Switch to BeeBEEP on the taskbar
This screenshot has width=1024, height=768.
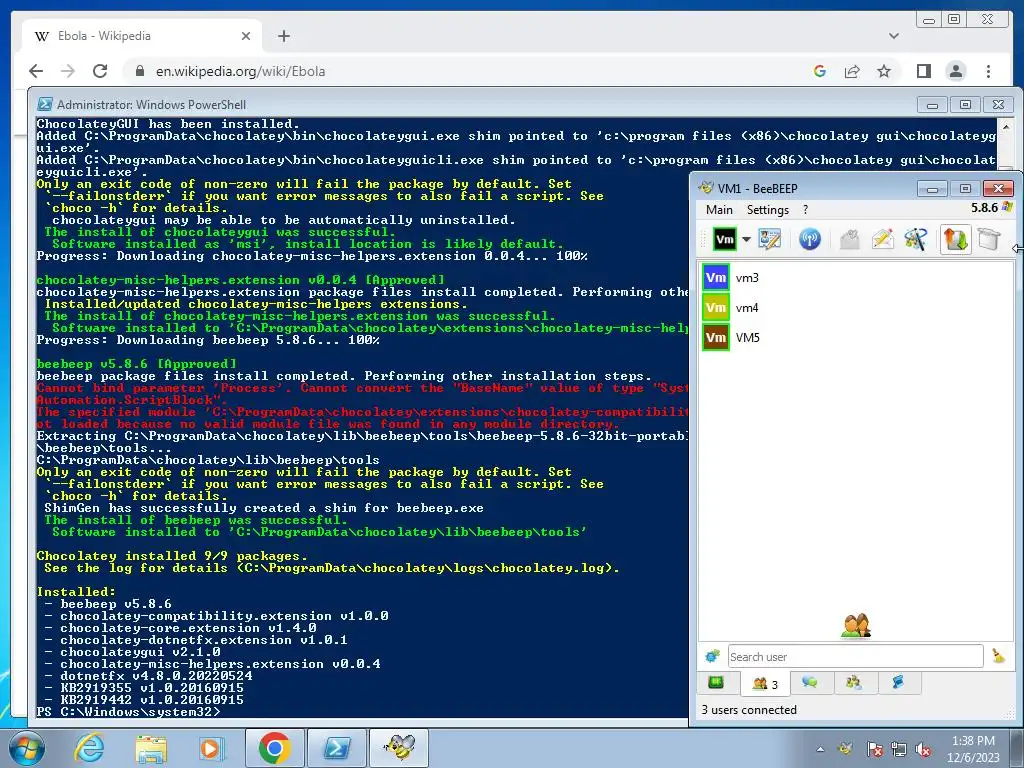click(399, 748)
